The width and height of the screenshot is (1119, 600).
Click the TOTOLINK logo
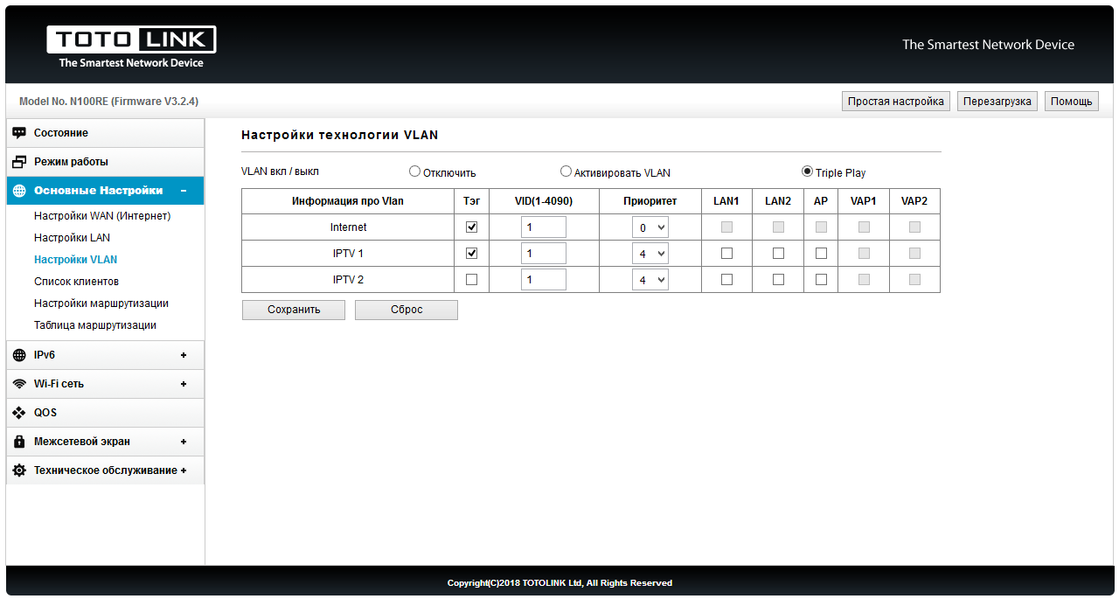coord(131,47)
